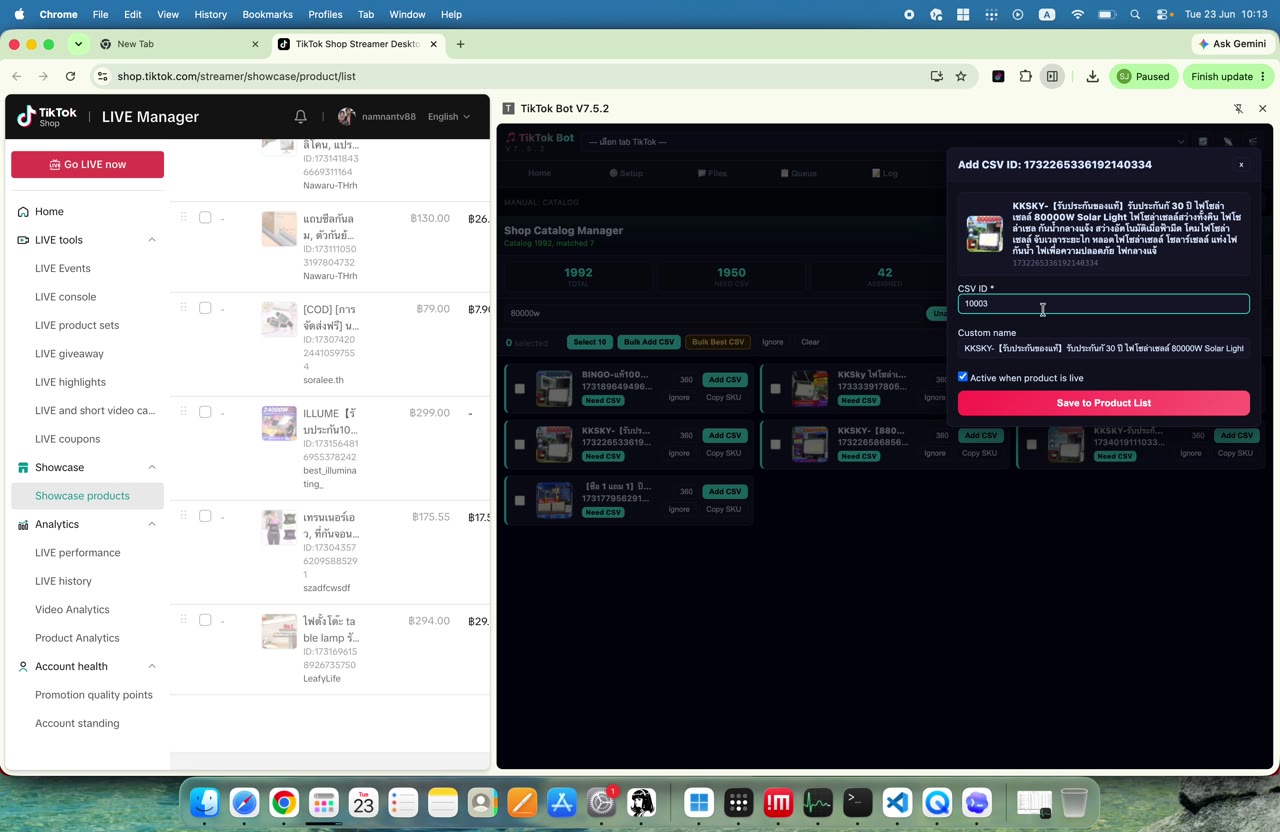Click the Chrome address bar URL
The width and height of the screenshot is (1280, 832).
236,76
